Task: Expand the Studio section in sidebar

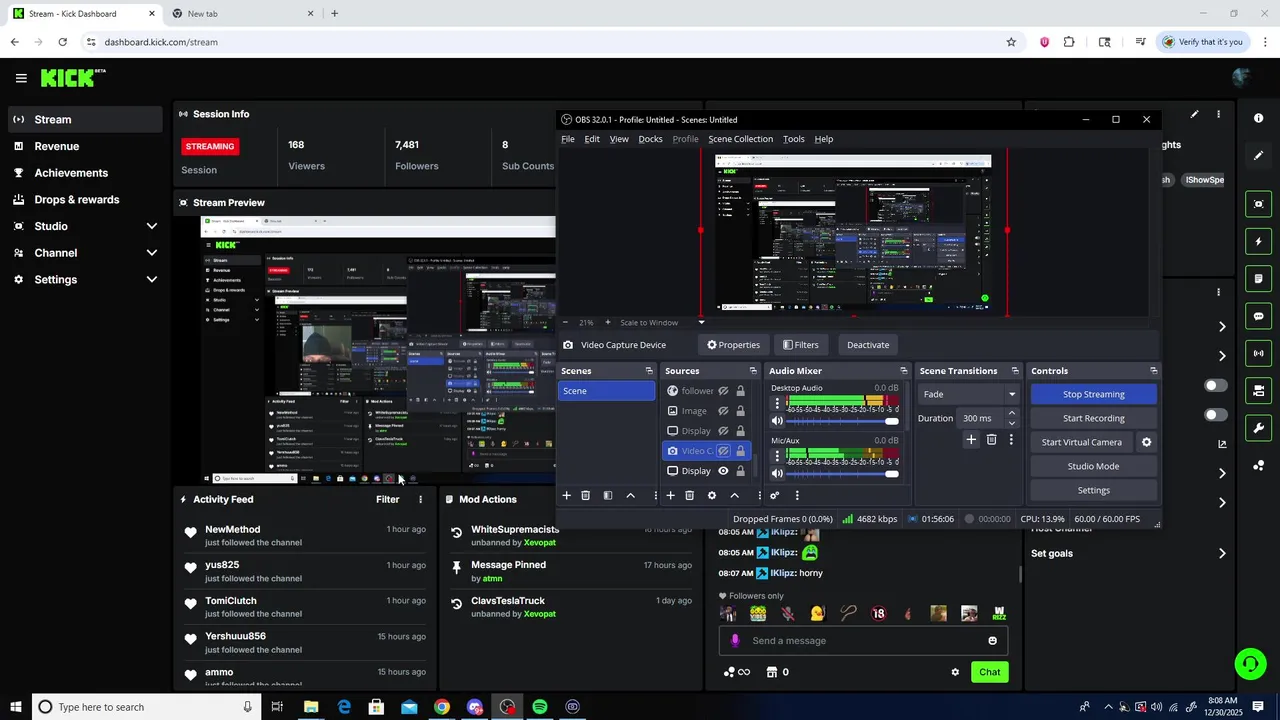Action: pos(151,226)
